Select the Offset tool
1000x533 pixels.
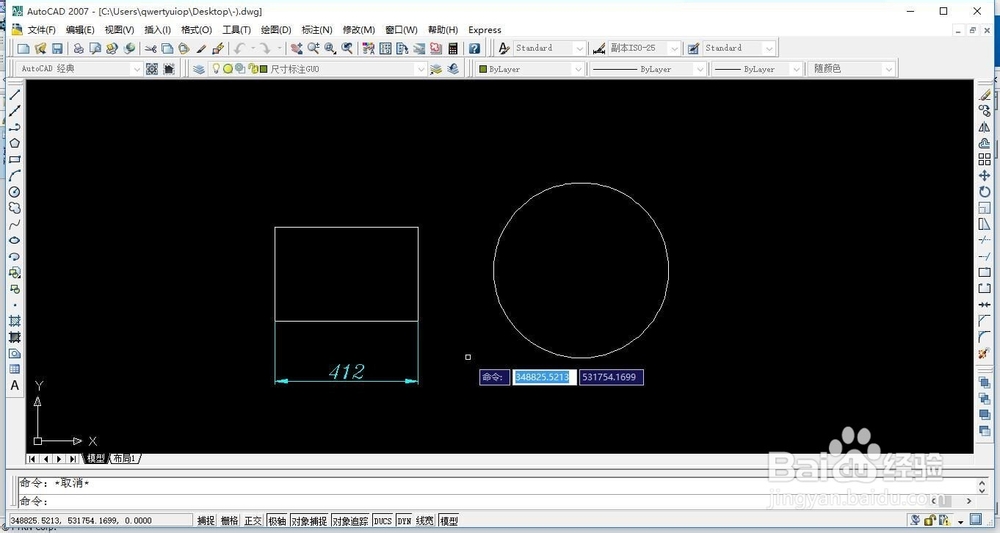click(985, 143)
